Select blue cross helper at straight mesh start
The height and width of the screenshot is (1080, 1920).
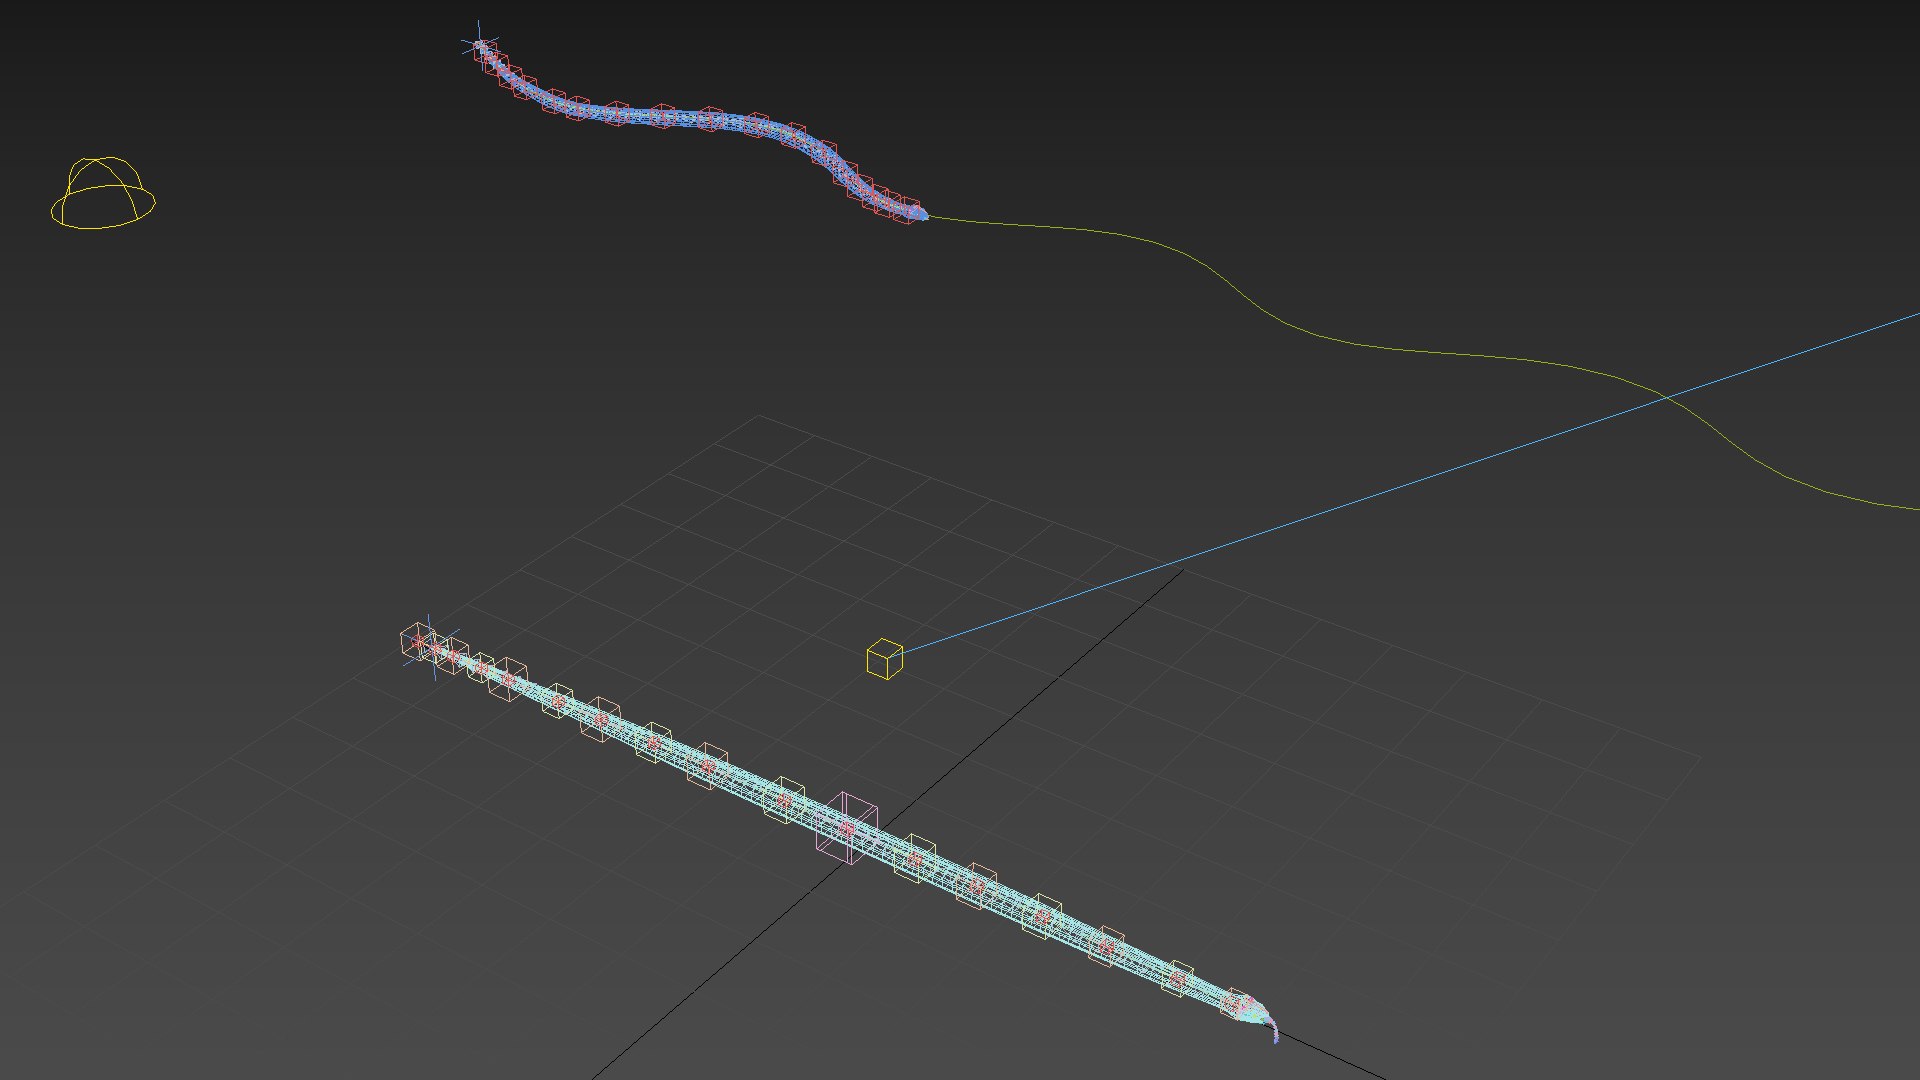430,647
